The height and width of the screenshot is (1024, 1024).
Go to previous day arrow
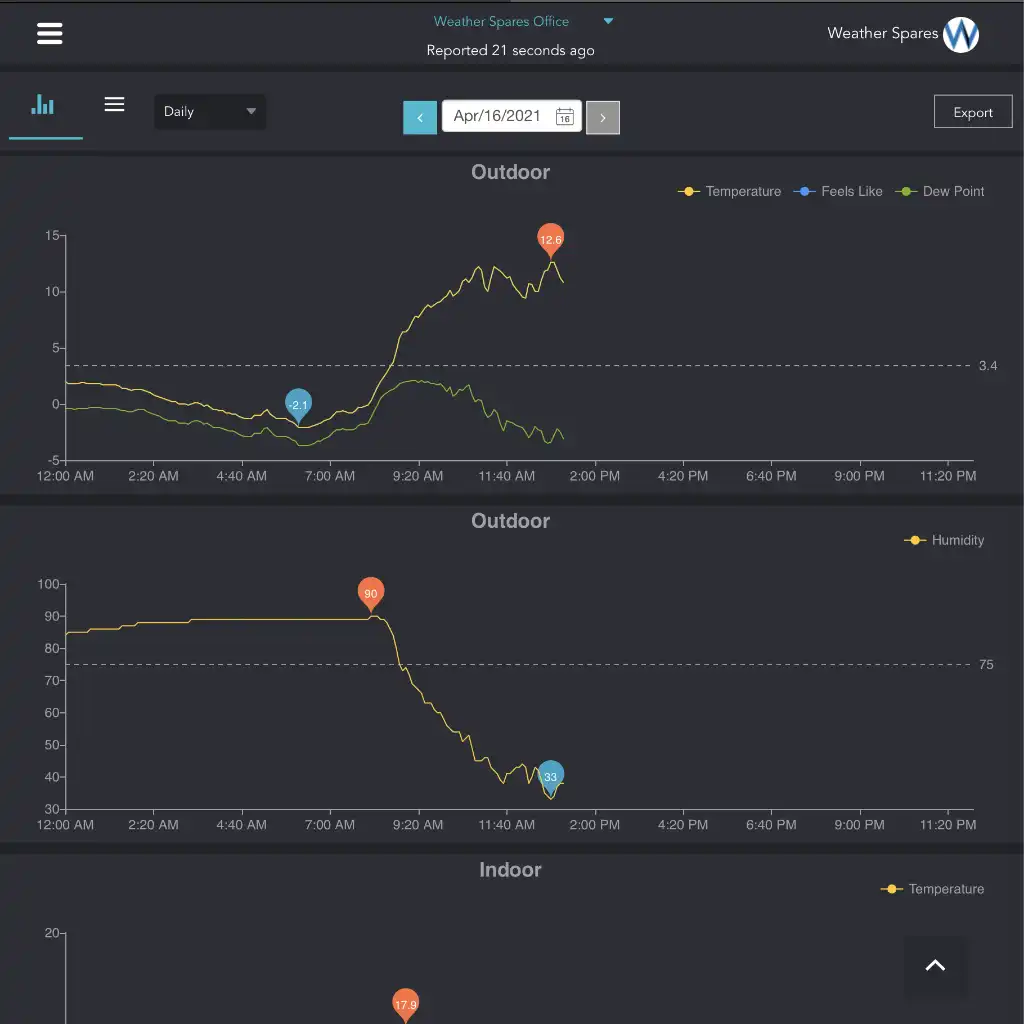pos(420,117)
